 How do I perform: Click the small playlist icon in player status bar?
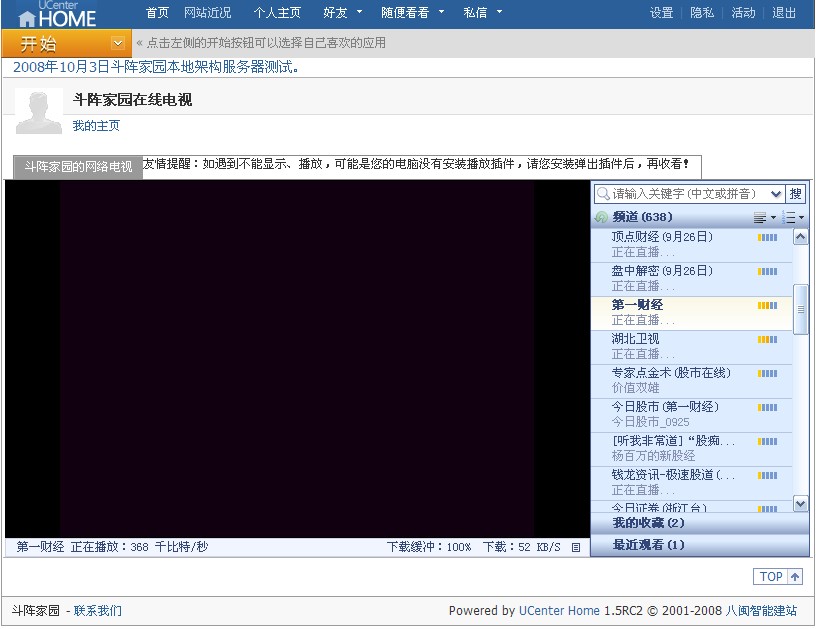coord(576,547)
